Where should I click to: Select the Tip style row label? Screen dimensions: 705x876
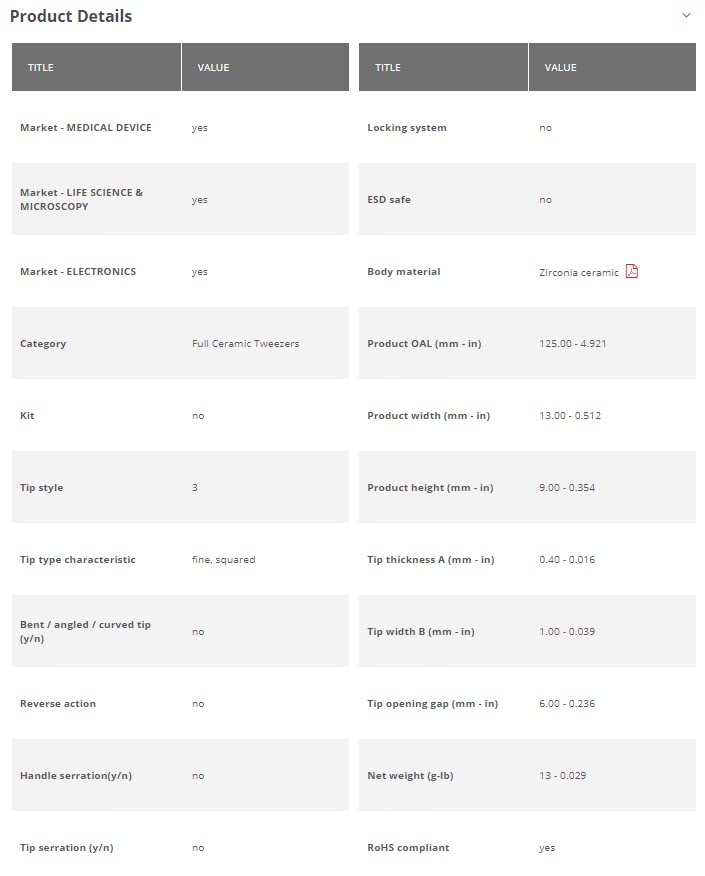point(41,488)
